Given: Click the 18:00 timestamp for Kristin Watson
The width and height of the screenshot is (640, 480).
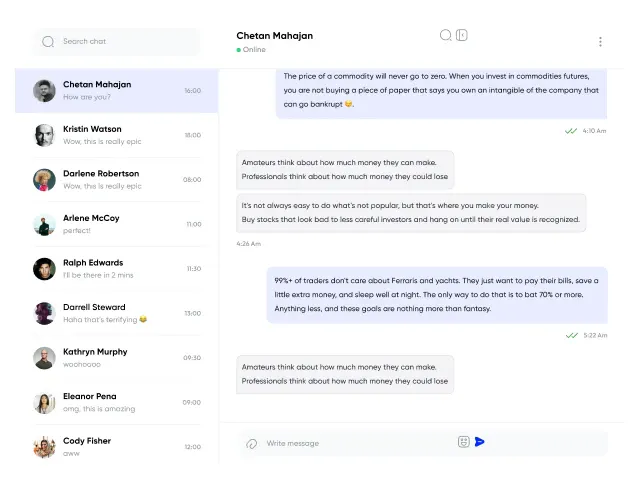Looking at the screenshot, I should tap(193, 135).
